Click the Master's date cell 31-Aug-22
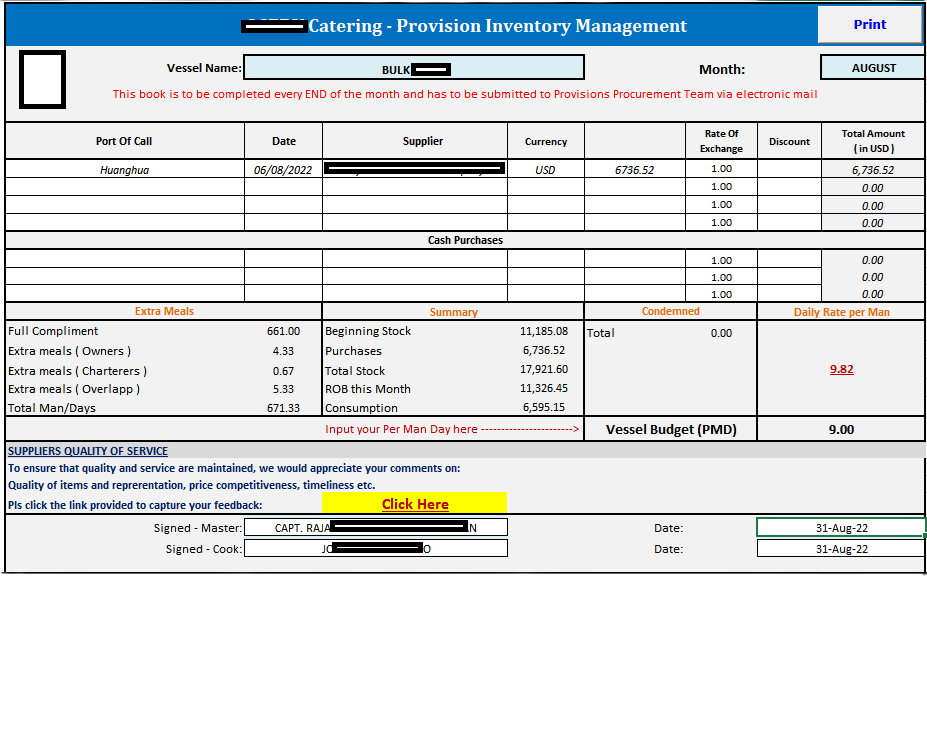Image resolution: width=927 pixels, height=738 pixels. tap(841, 527)
